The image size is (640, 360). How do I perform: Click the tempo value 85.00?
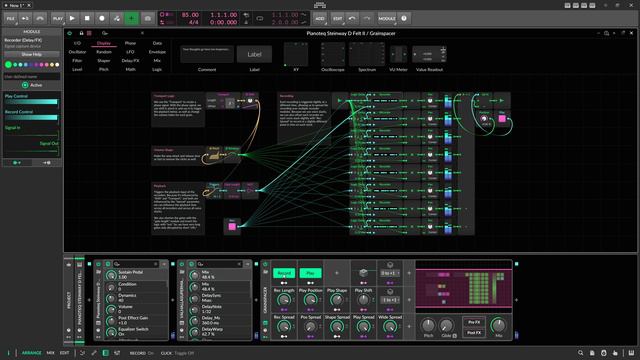(x=190, y=15)
